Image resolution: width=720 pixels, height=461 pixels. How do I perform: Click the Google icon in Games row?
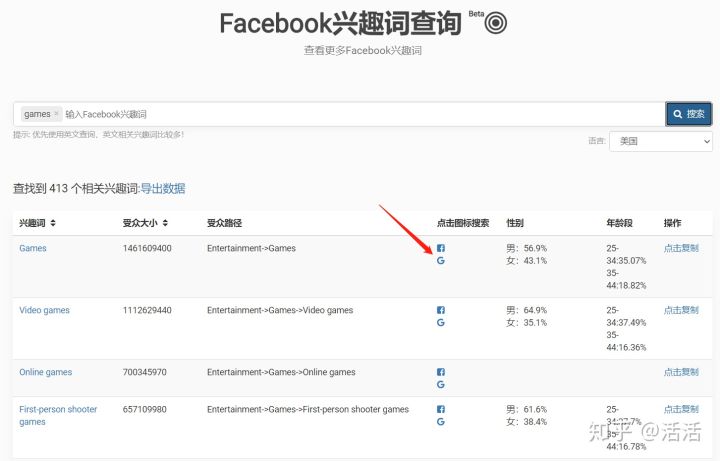441,260
